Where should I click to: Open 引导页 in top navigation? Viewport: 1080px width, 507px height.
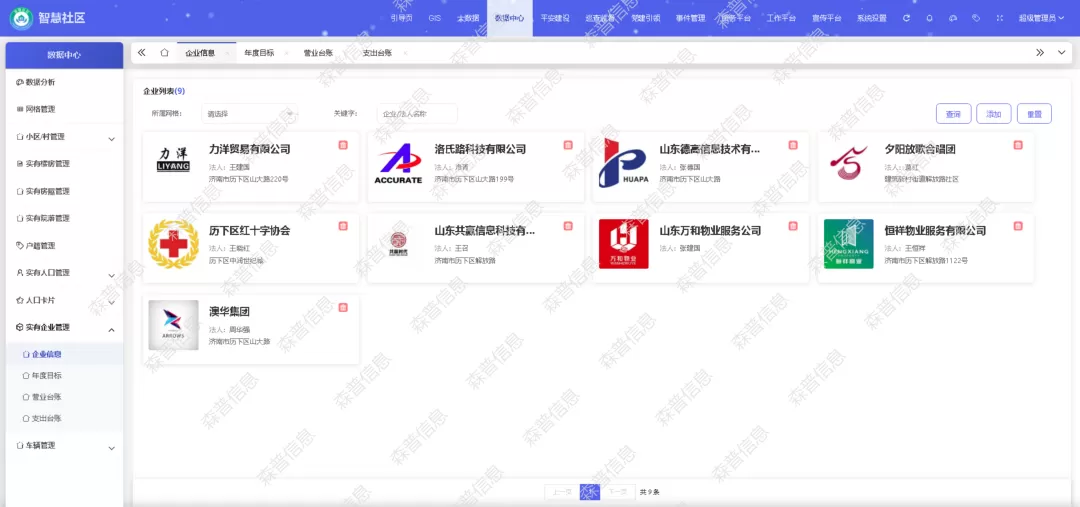pyautogui.click(x=402, y=19)
